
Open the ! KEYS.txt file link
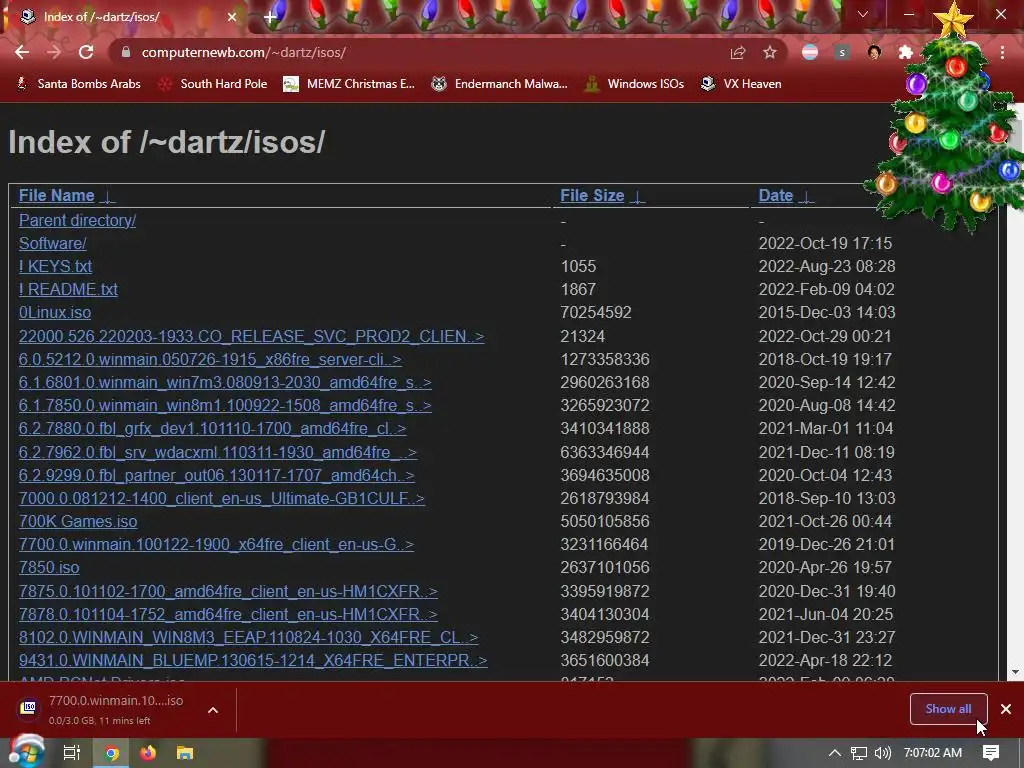click(55, 266)
